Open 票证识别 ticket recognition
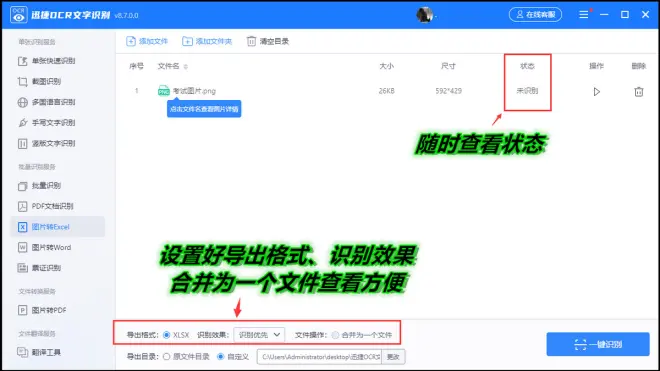The image size is (660, 371). [x=40, y=268]
